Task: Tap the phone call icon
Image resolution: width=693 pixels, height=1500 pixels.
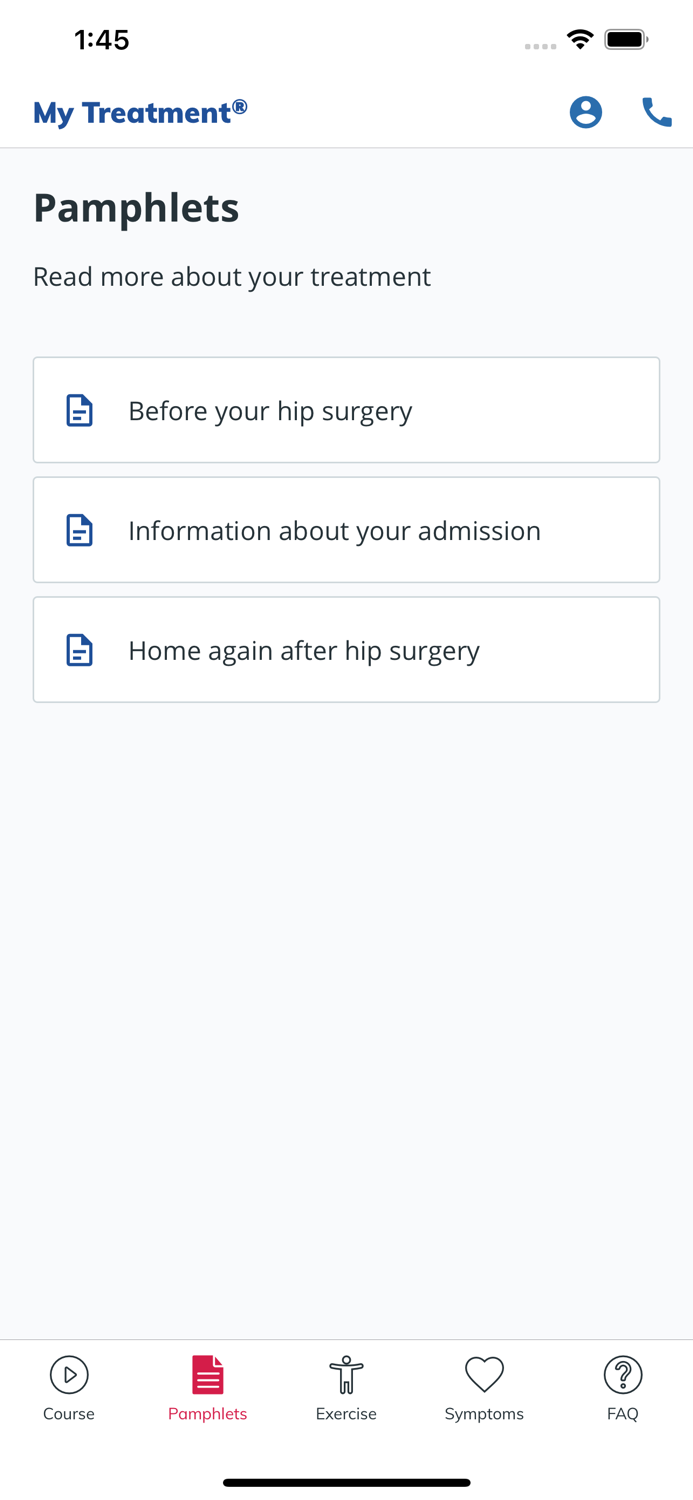Action: pos(656,112)
